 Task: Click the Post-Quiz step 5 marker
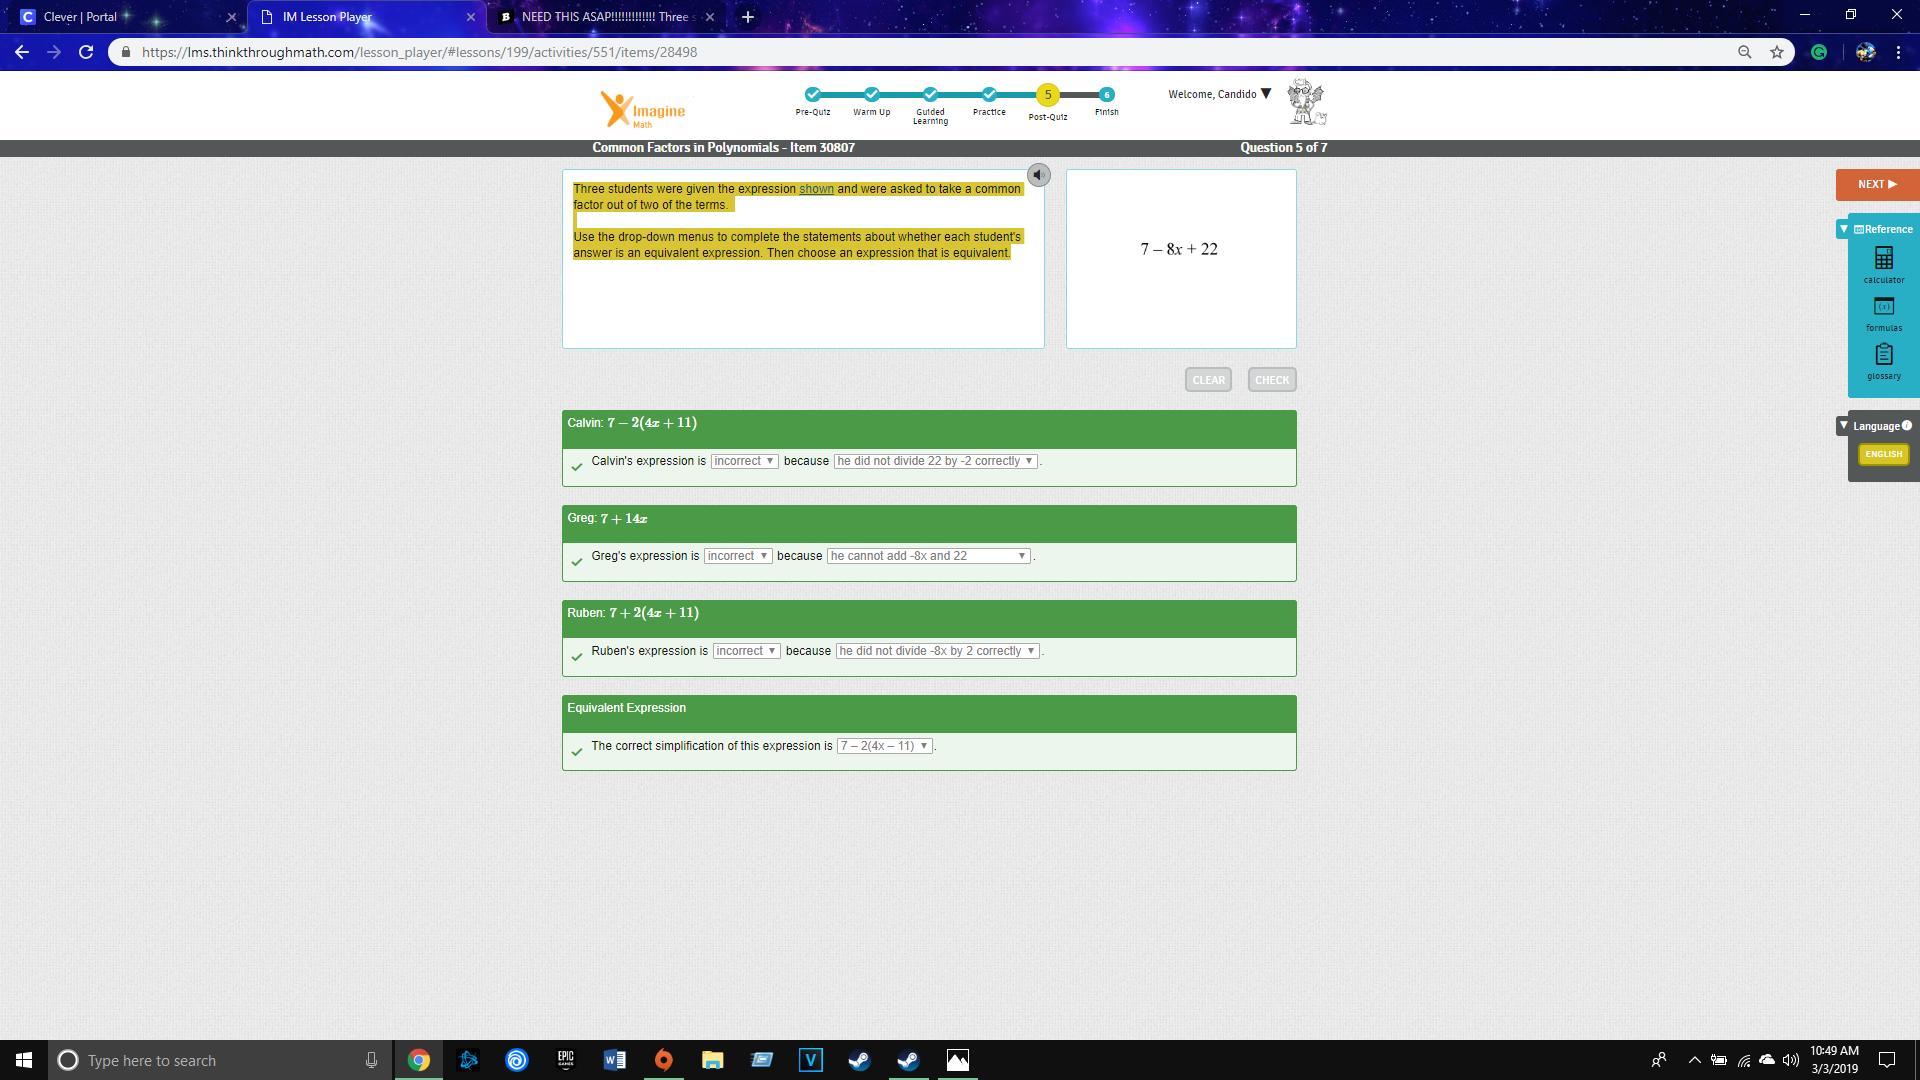[1047, 95]
